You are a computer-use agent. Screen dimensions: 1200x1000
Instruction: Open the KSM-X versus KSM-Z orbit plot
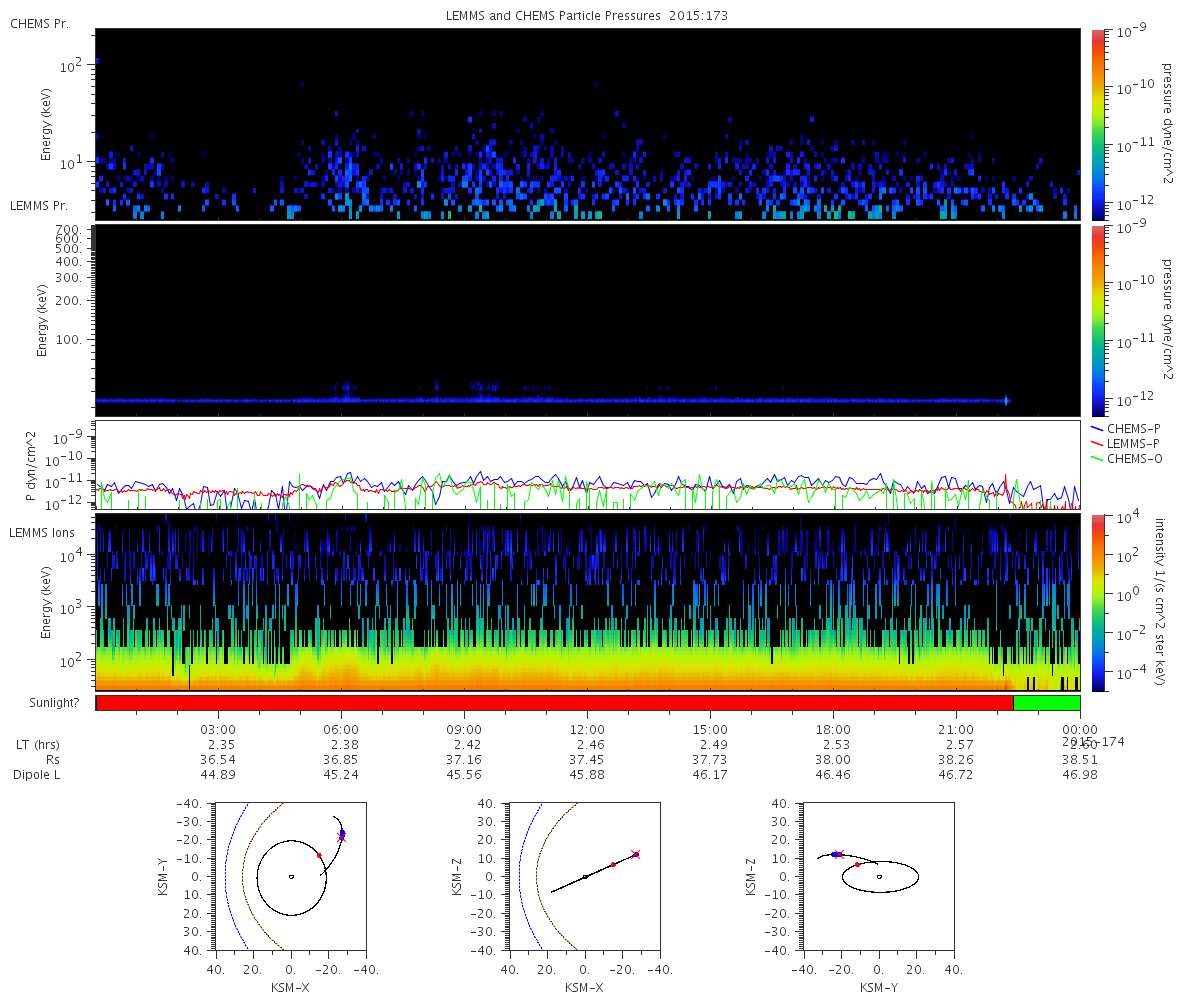[585, 876]
